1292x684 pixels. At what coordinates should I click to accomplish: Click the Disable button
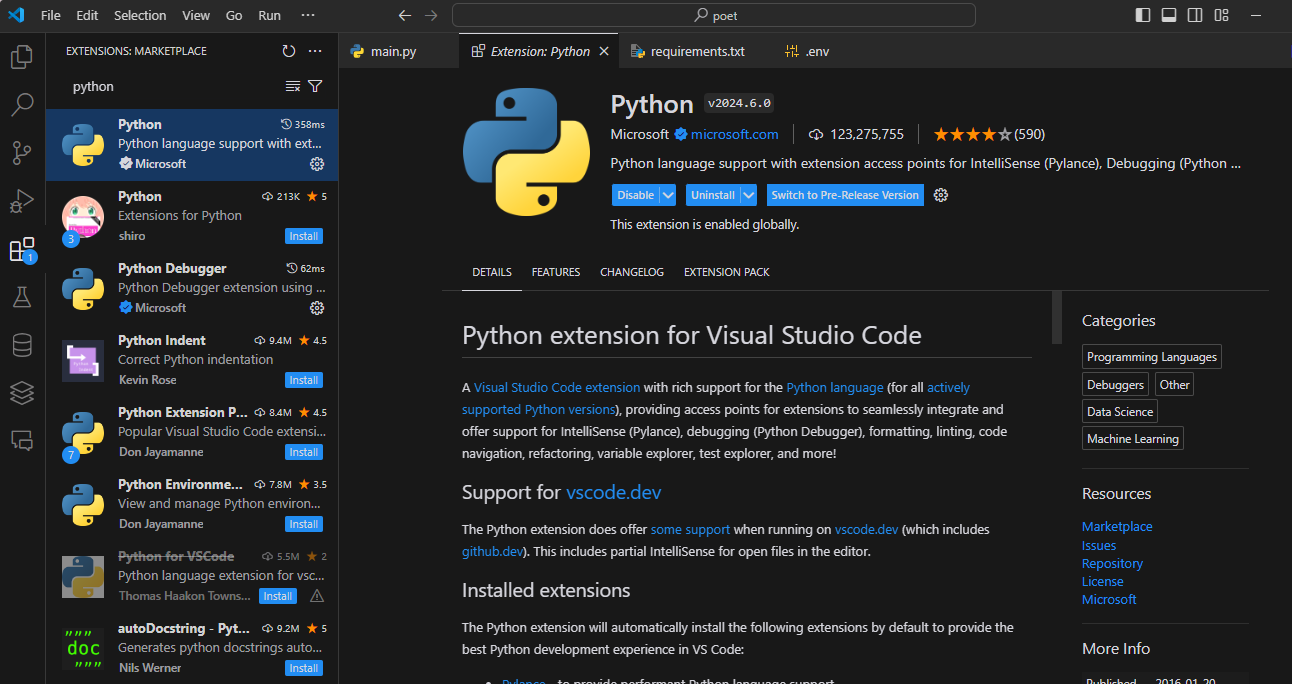635,195
